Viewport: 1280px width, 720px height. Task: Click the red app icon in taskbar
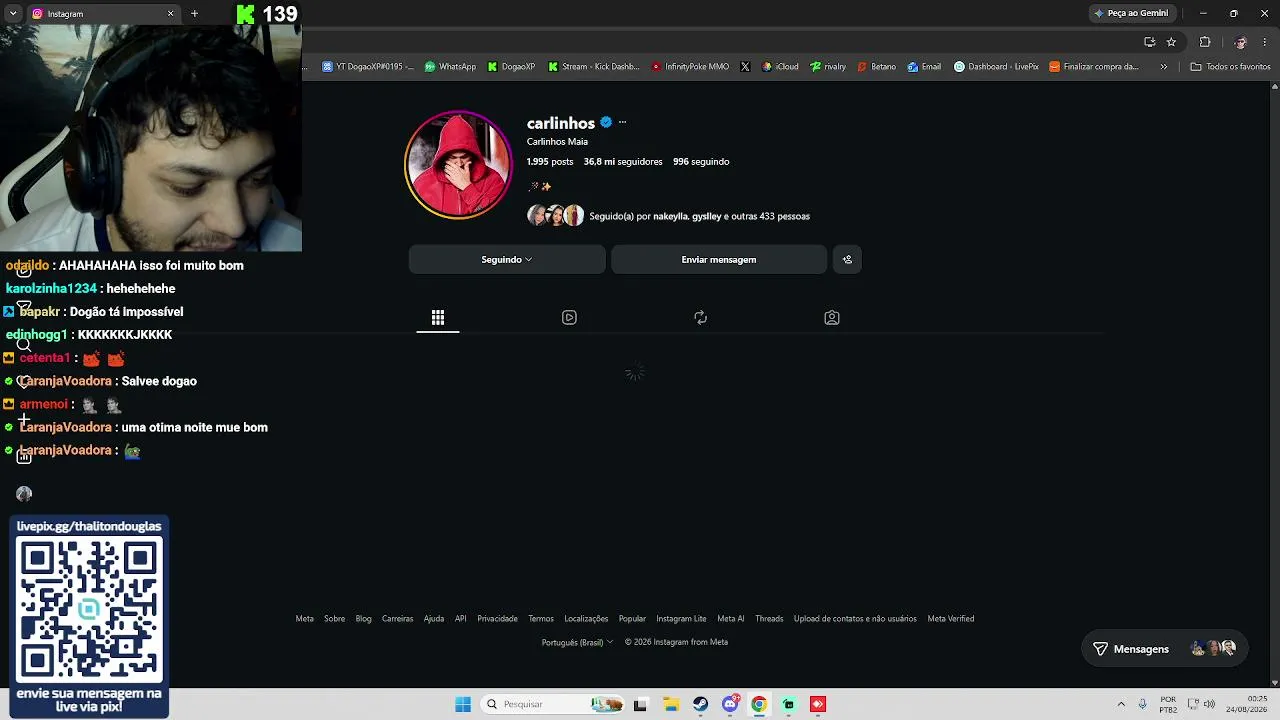[x=818, y=704]
